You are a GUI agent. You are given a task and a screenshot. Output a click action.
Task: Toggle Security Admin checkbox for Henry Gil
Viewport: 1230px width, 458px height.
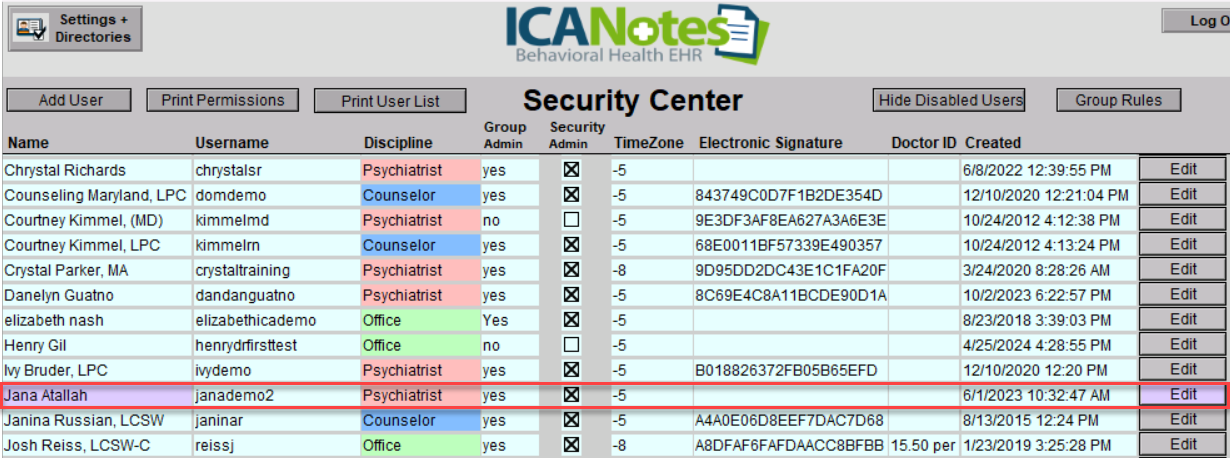tap(571, 345)
